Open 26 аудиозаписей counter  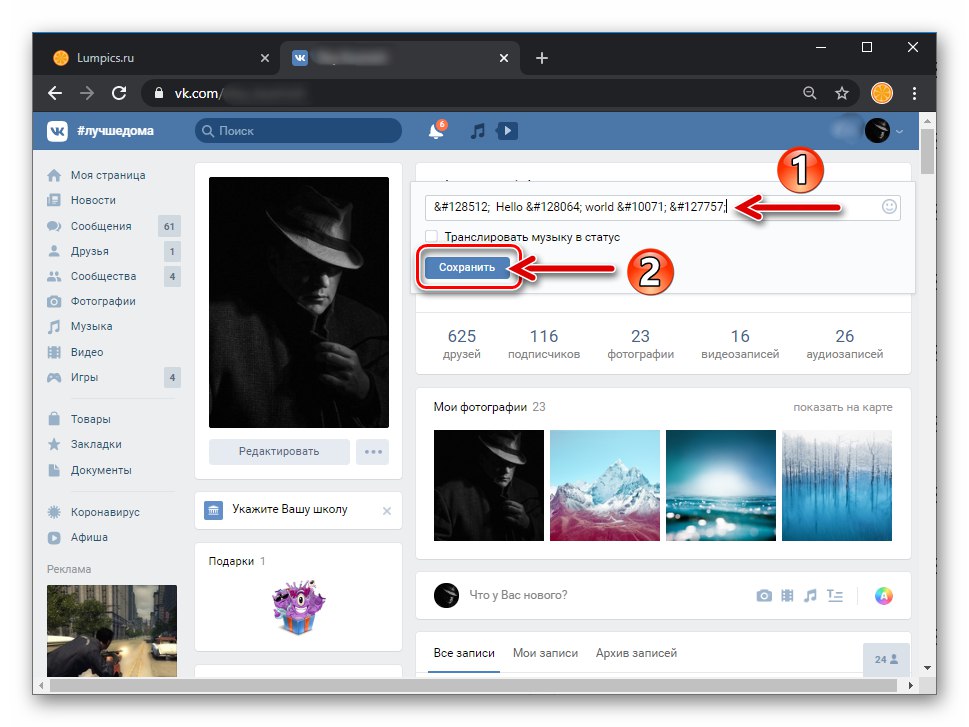(x=844, y=344)
